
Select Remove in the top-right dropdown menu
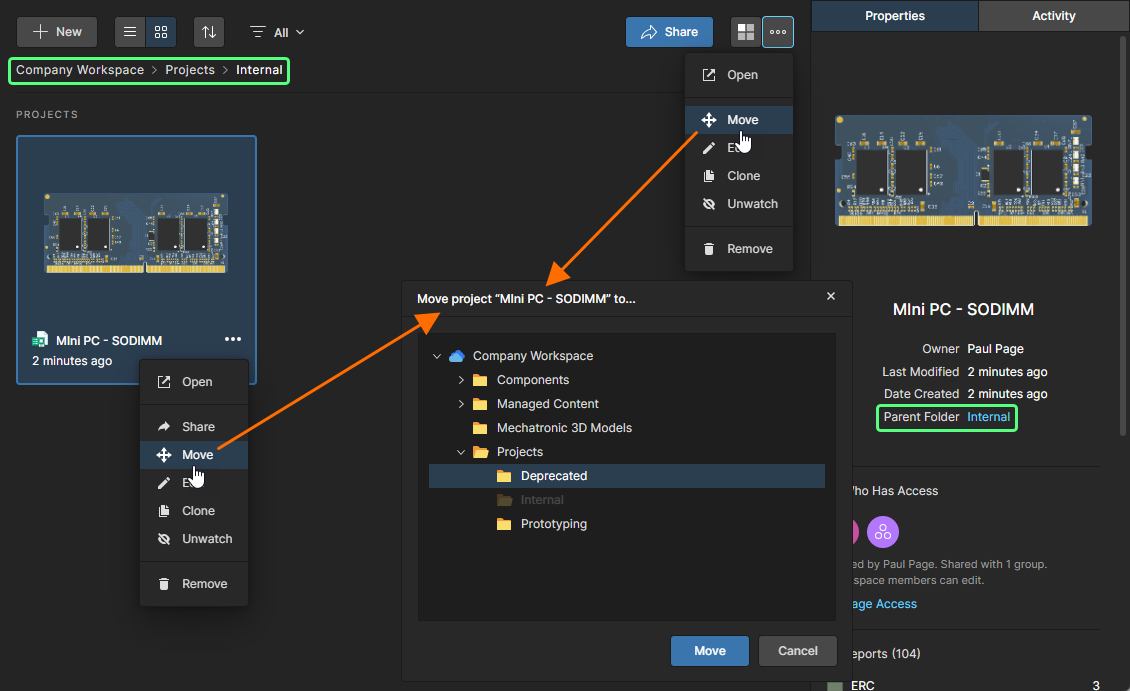749,249
